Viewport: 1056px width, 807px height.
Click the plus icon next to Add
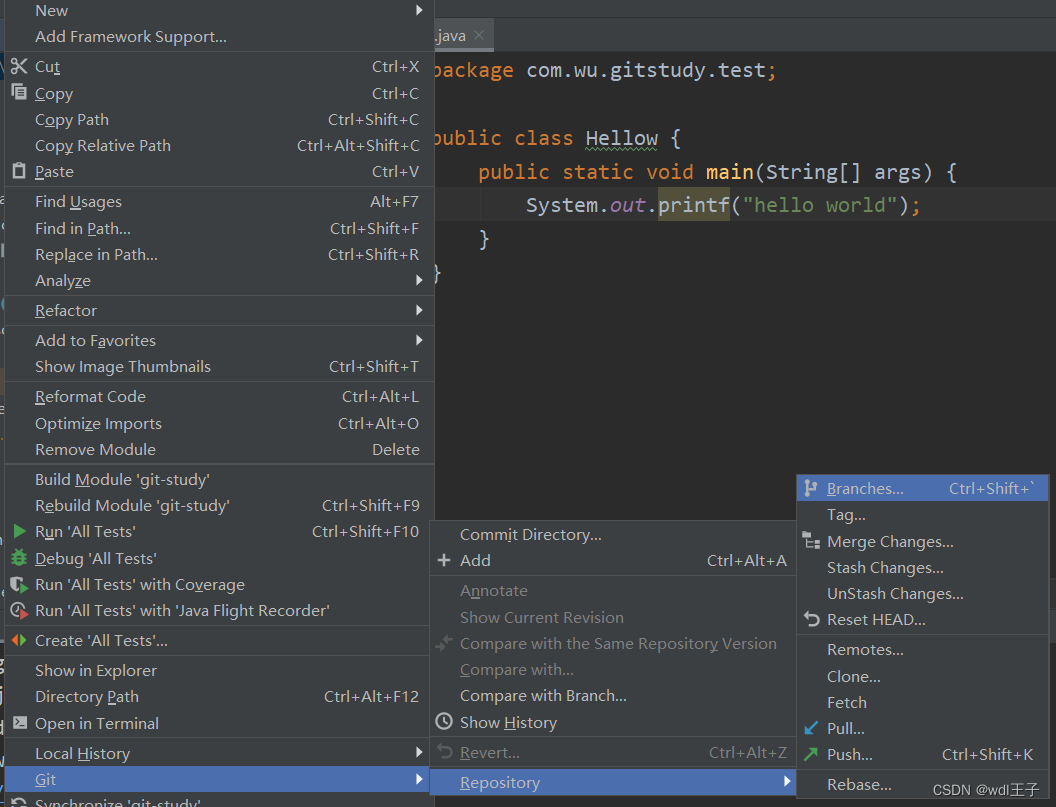point(444,560)
